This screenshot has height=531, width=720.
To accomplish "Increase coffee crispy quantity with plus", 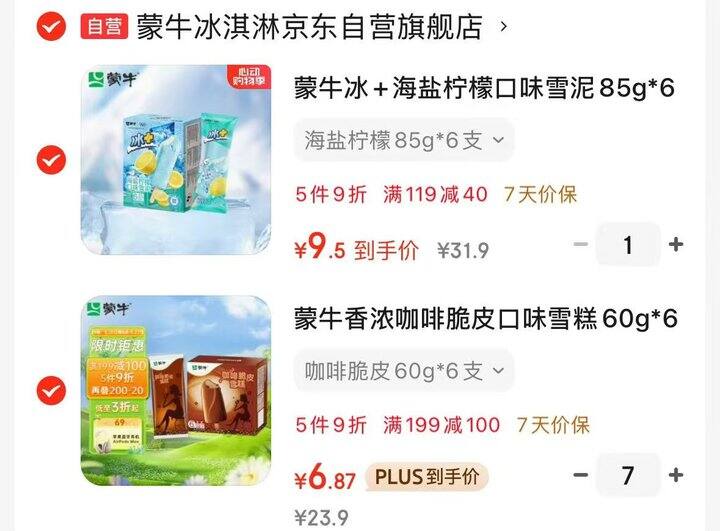I will [676, 475].
